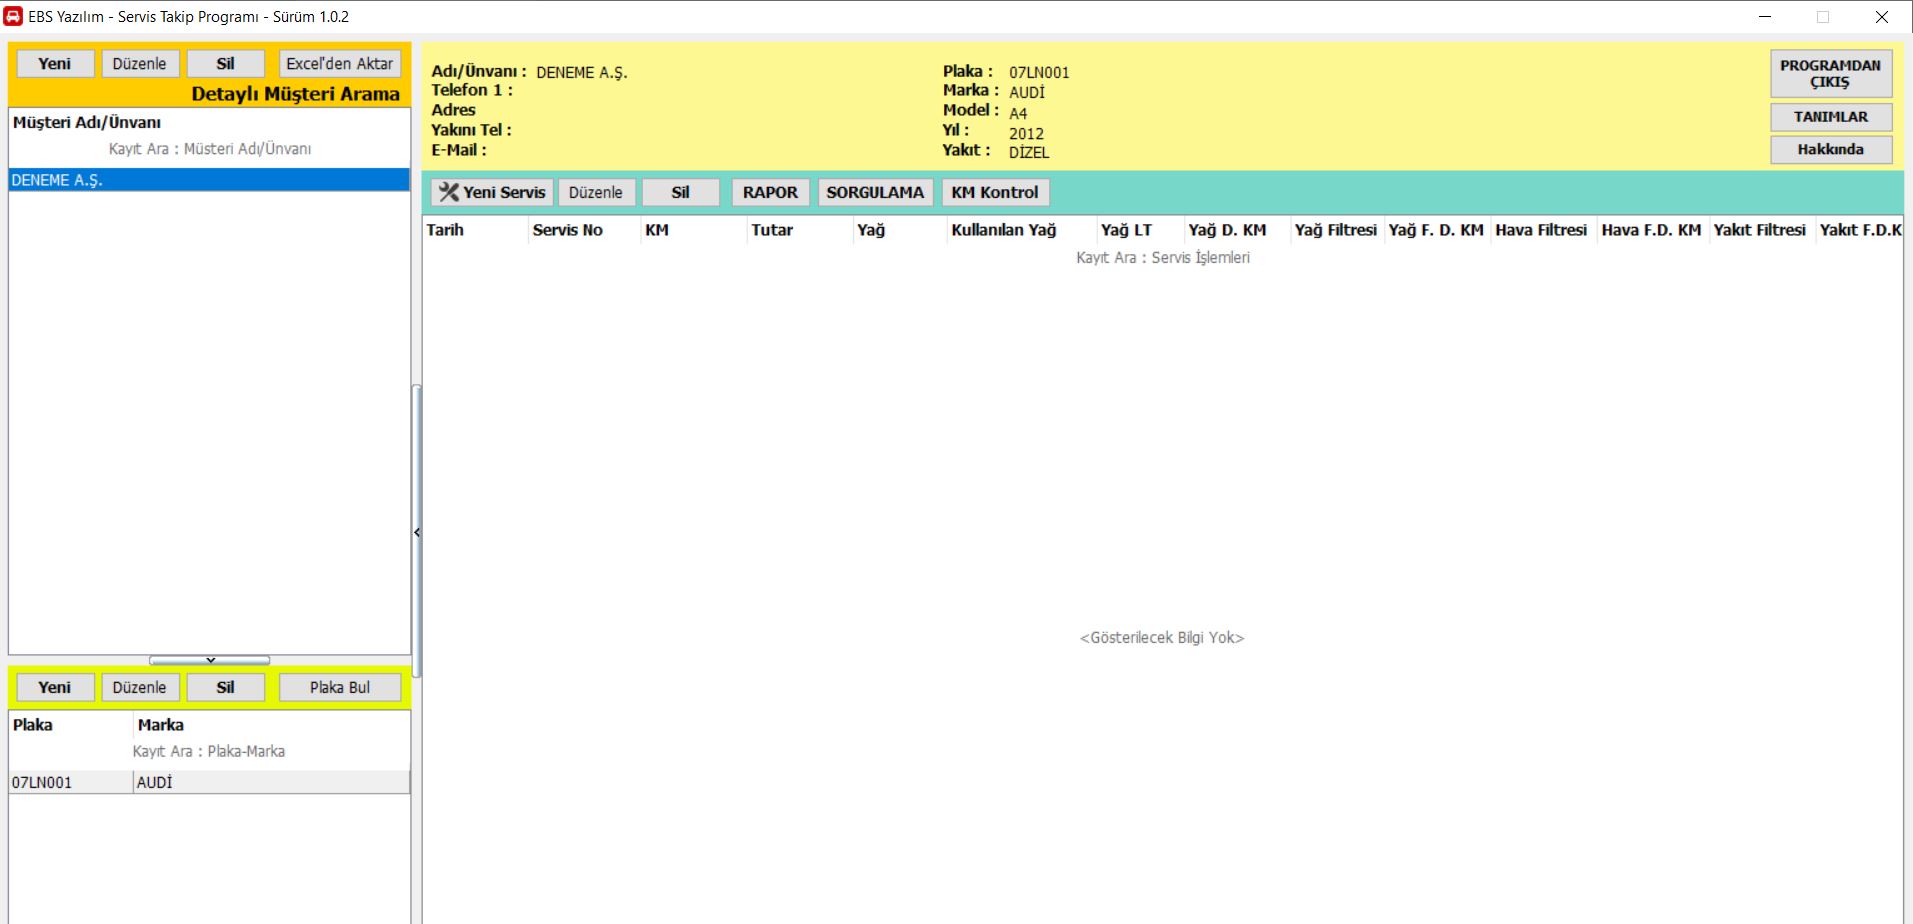
Task: Sort by Plaka column header
Action: [x=71, y=725]
